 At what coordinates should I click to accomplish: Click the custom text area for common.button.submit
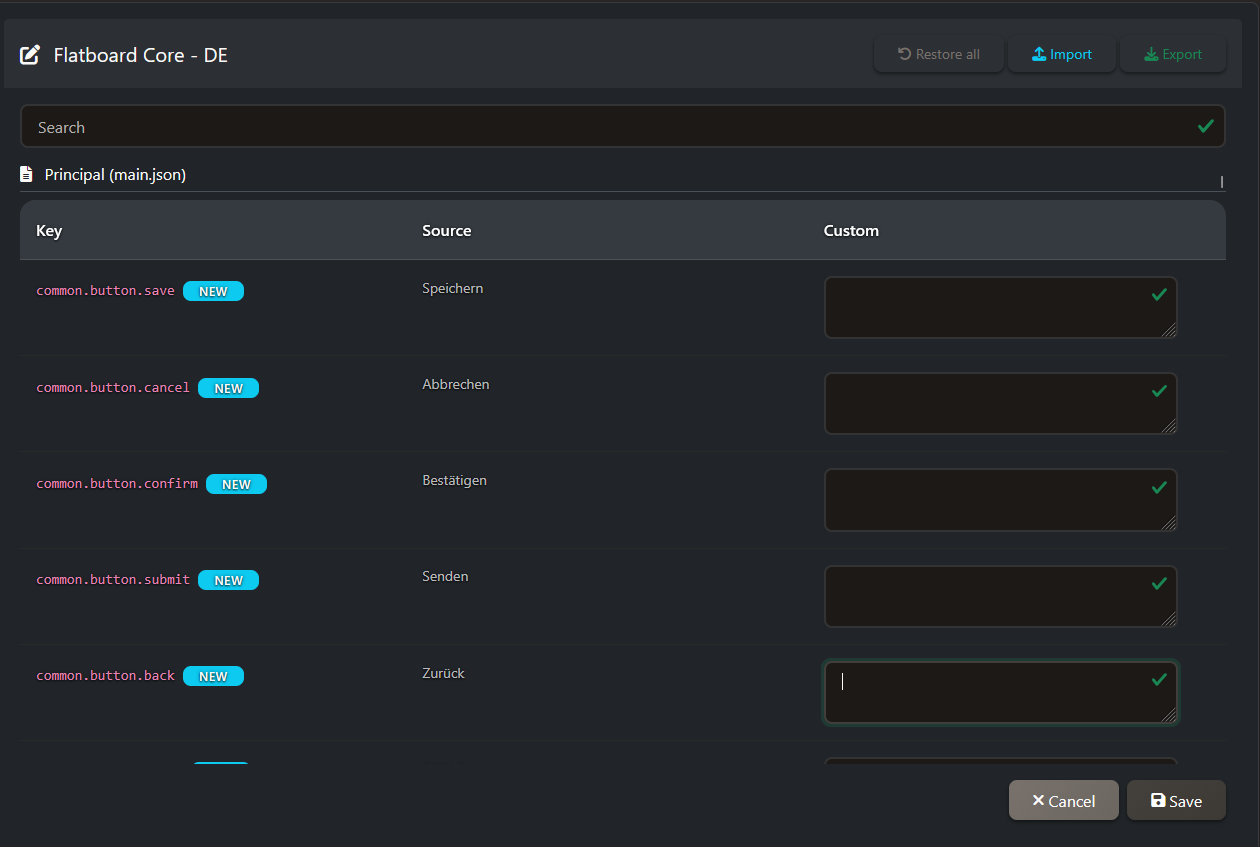pos(990,597)
